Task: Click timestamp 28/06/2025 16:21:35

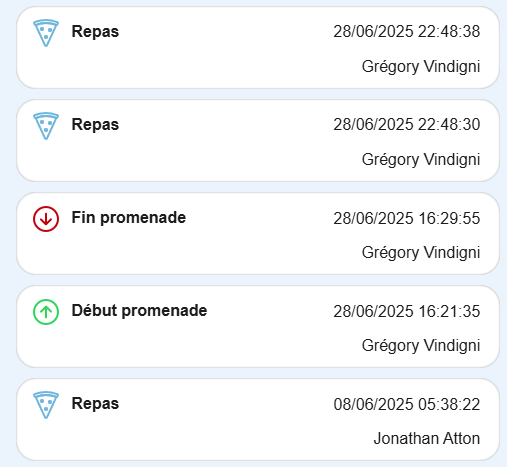Action: click(407, 311)
